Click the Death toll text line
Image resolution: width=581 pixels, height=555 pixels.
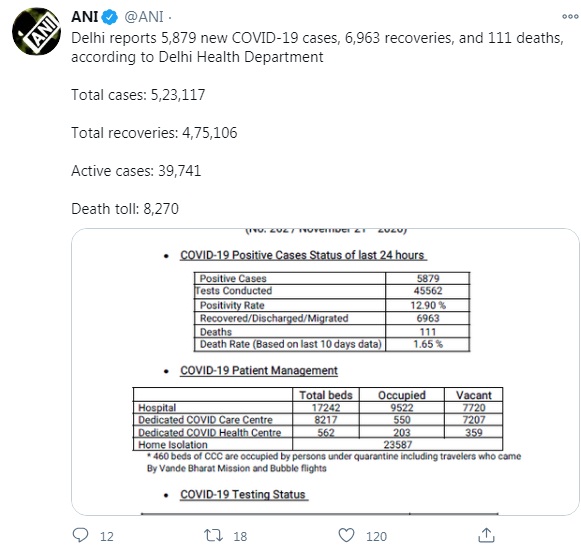tap(125, 209)
